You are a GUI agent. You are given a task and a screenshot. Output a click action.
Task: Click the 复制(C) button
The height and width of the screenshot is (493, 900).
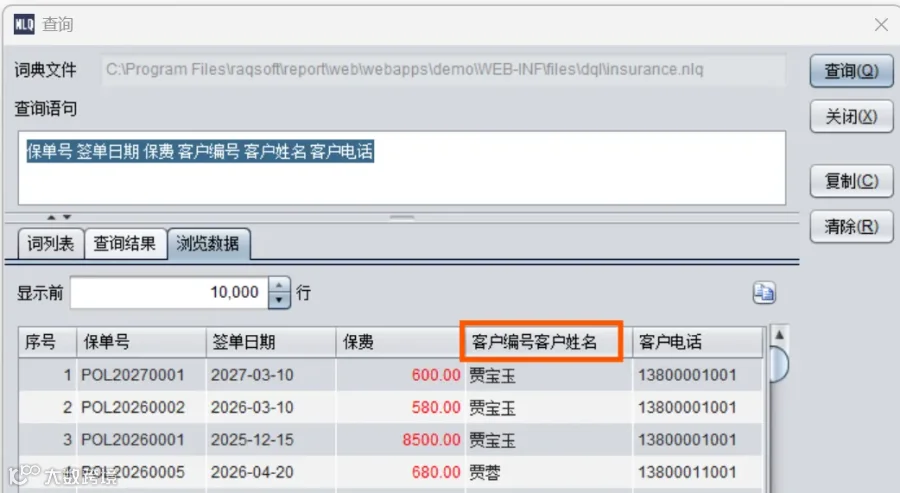851,181
